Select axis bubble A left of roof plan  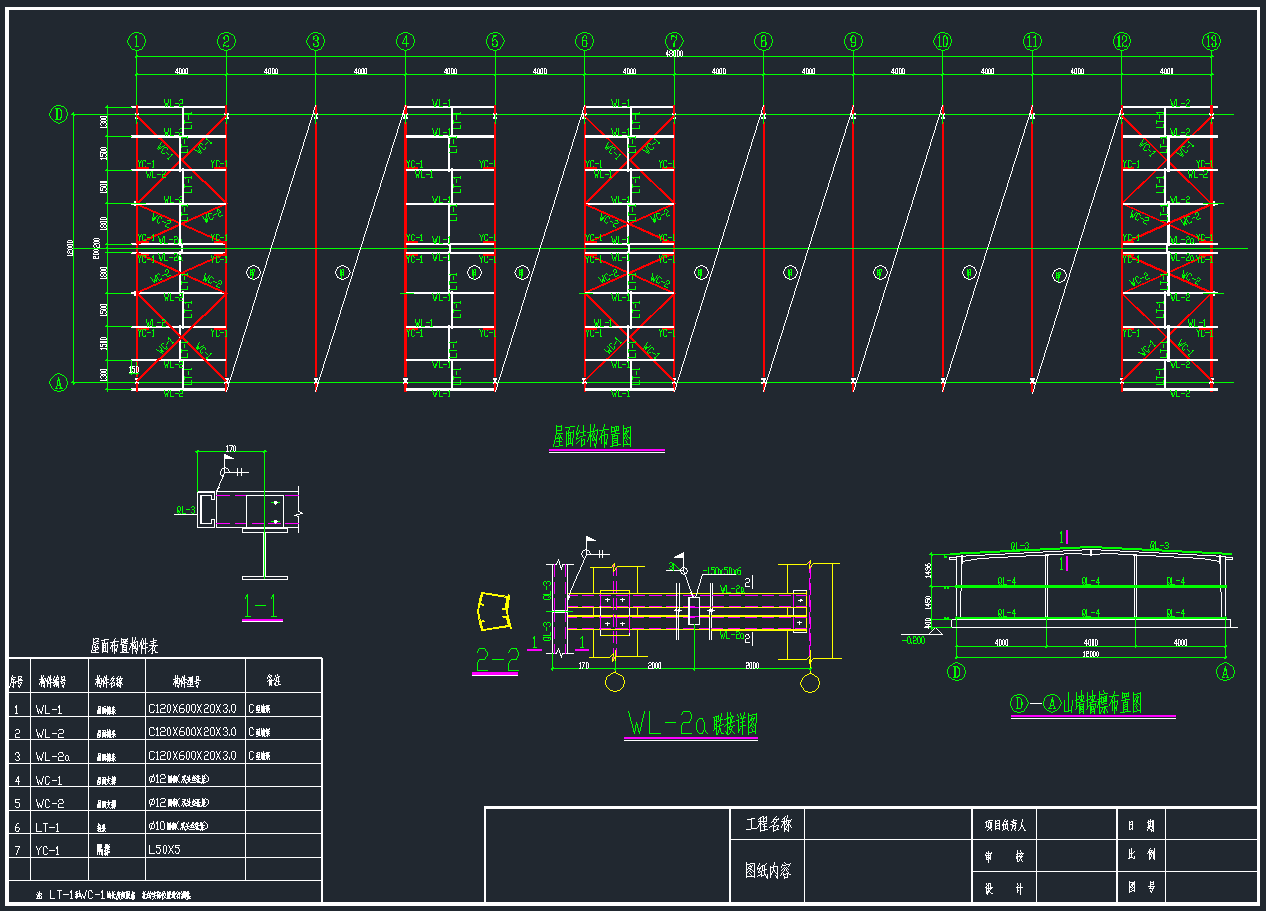point(59,382)
